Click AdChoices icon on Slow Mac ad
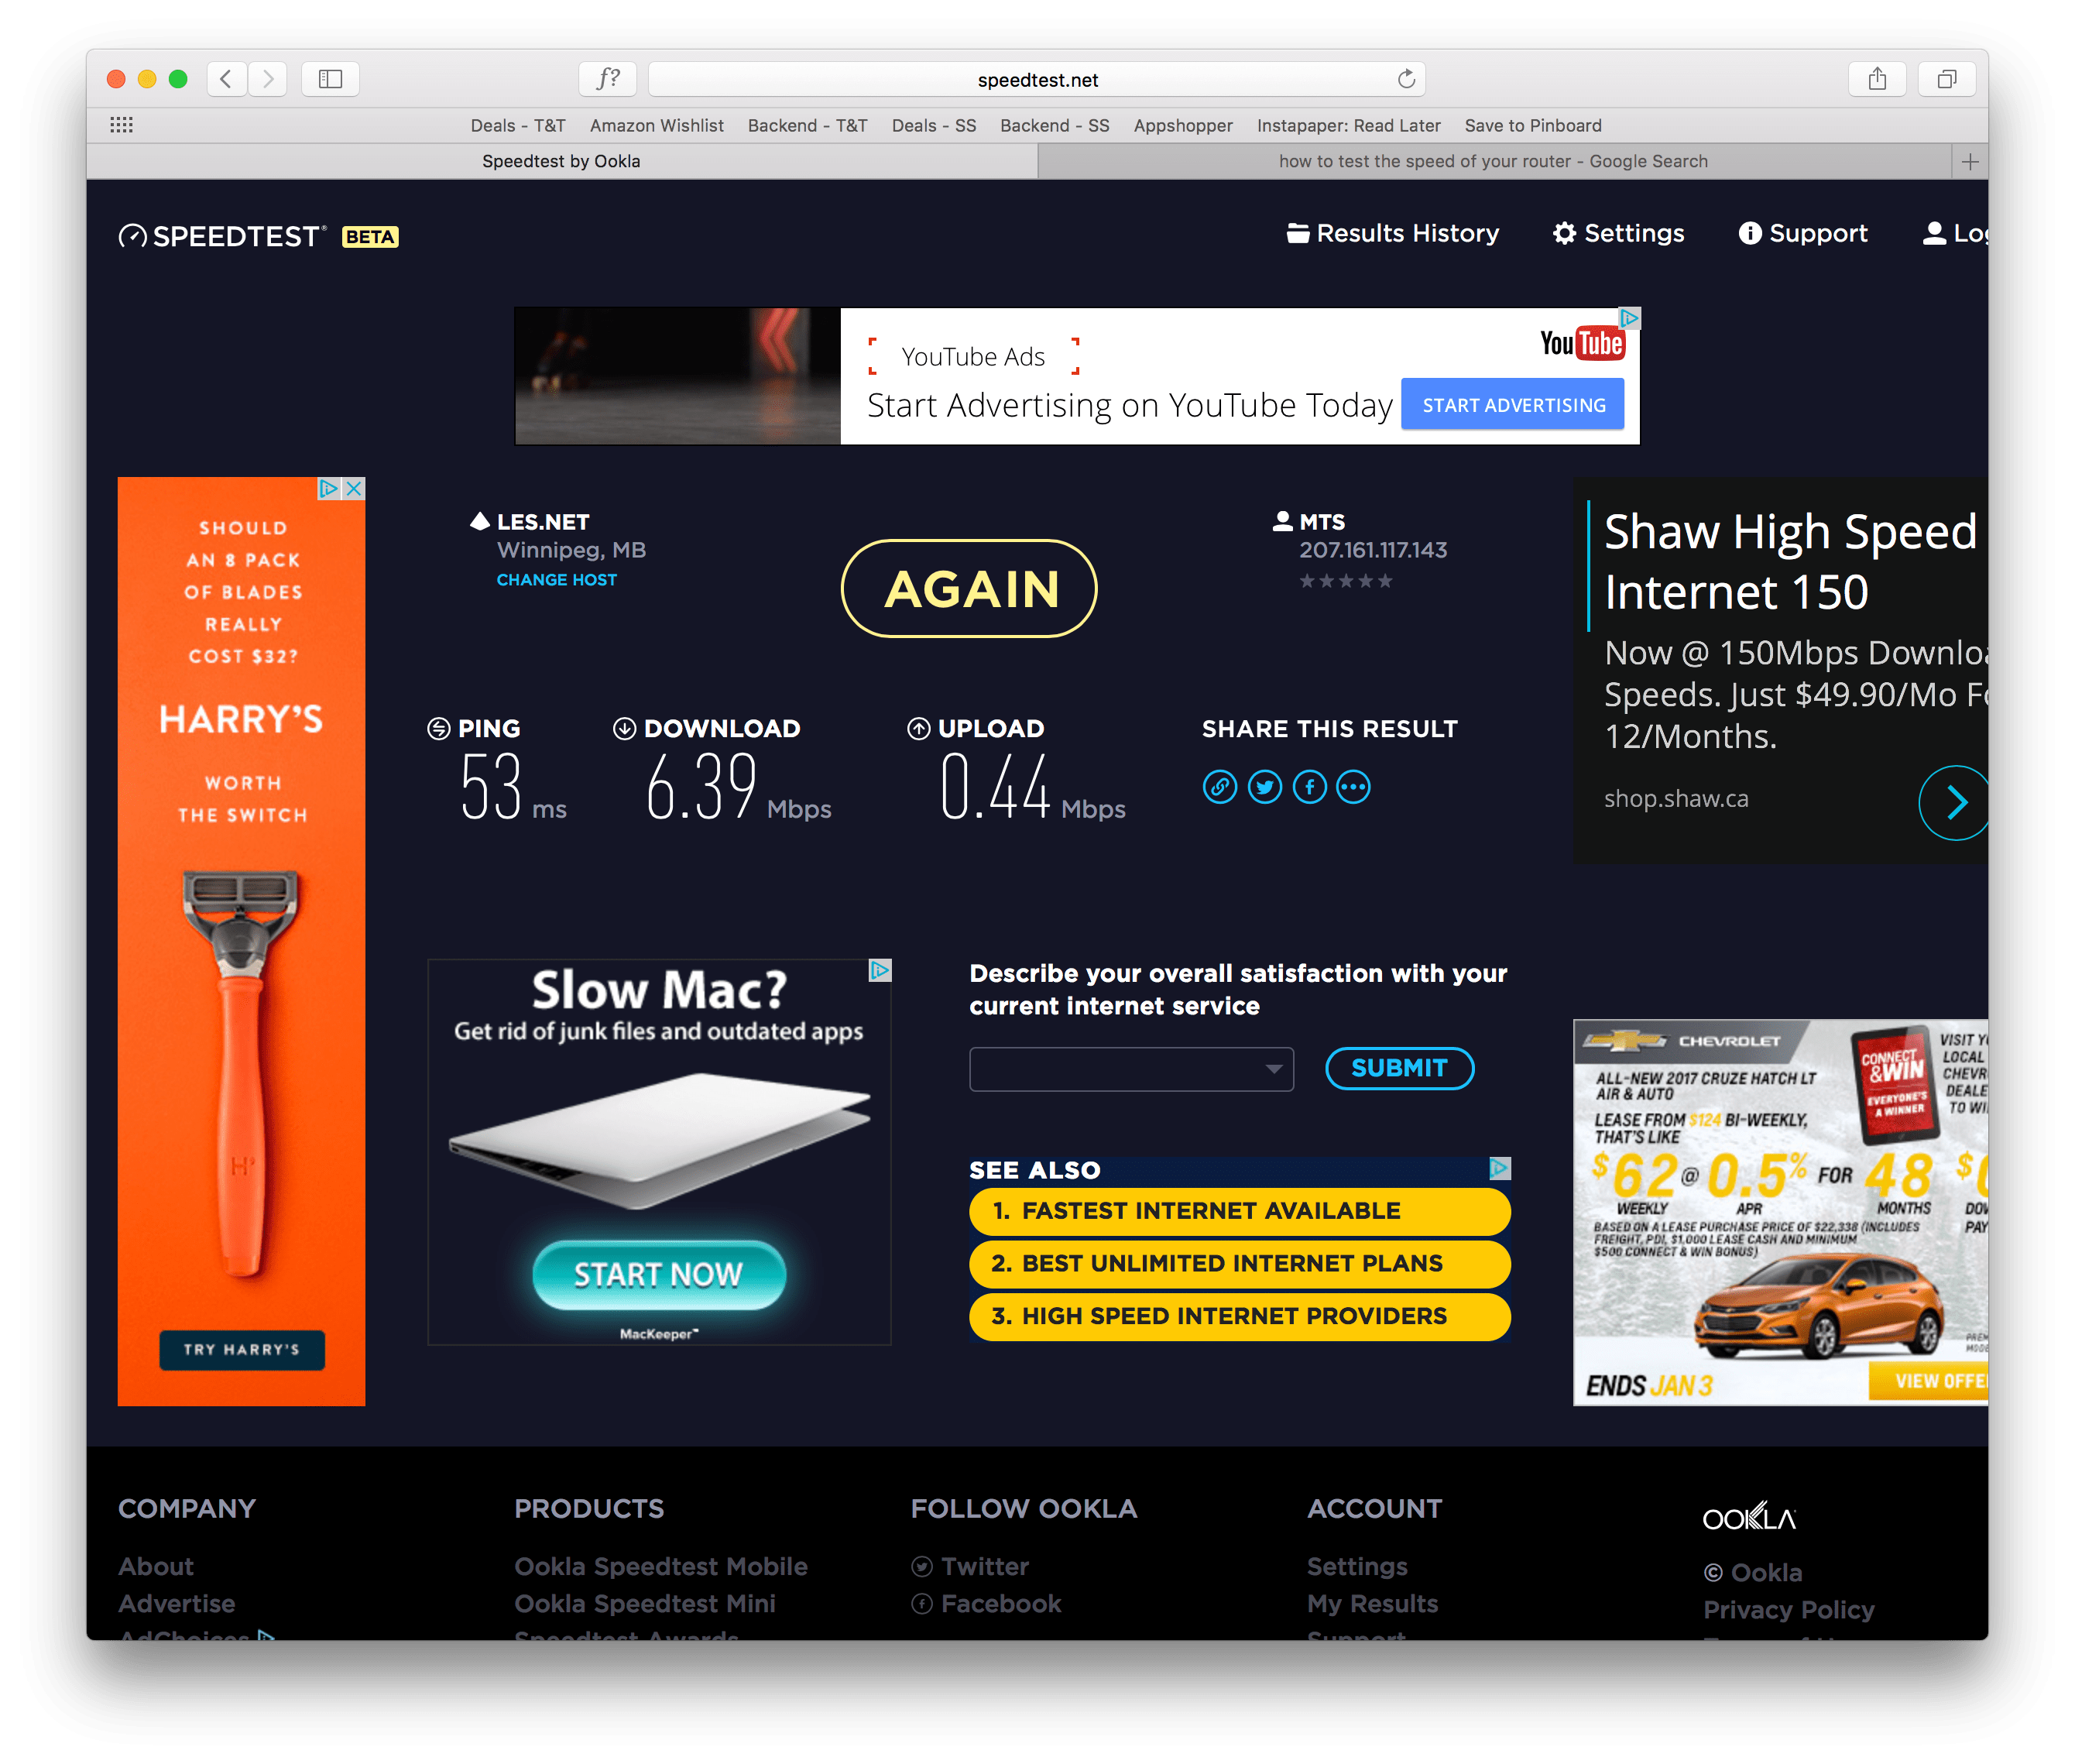 (880, 970)
